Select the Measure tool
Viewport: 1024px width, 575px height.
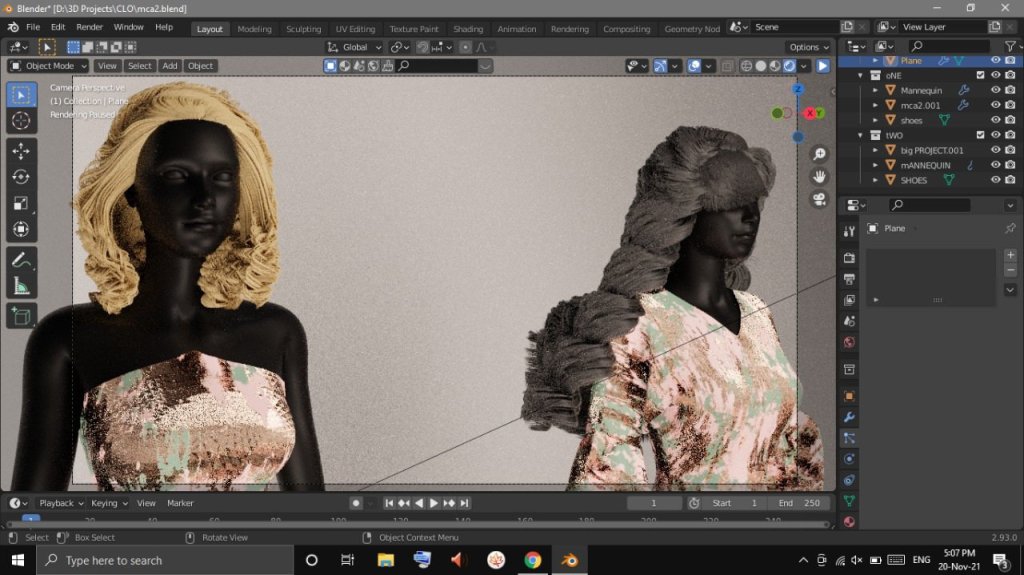tap(21, 286)
